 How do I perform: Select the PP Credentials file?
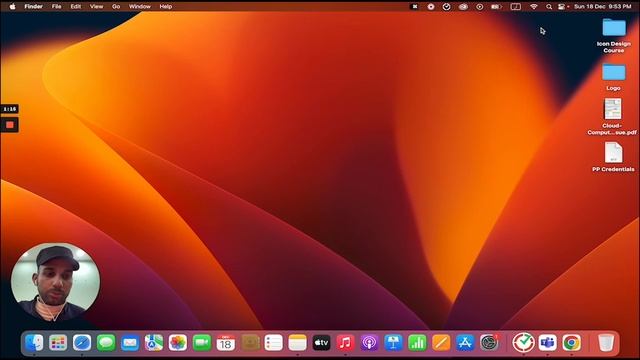point(613,157)
